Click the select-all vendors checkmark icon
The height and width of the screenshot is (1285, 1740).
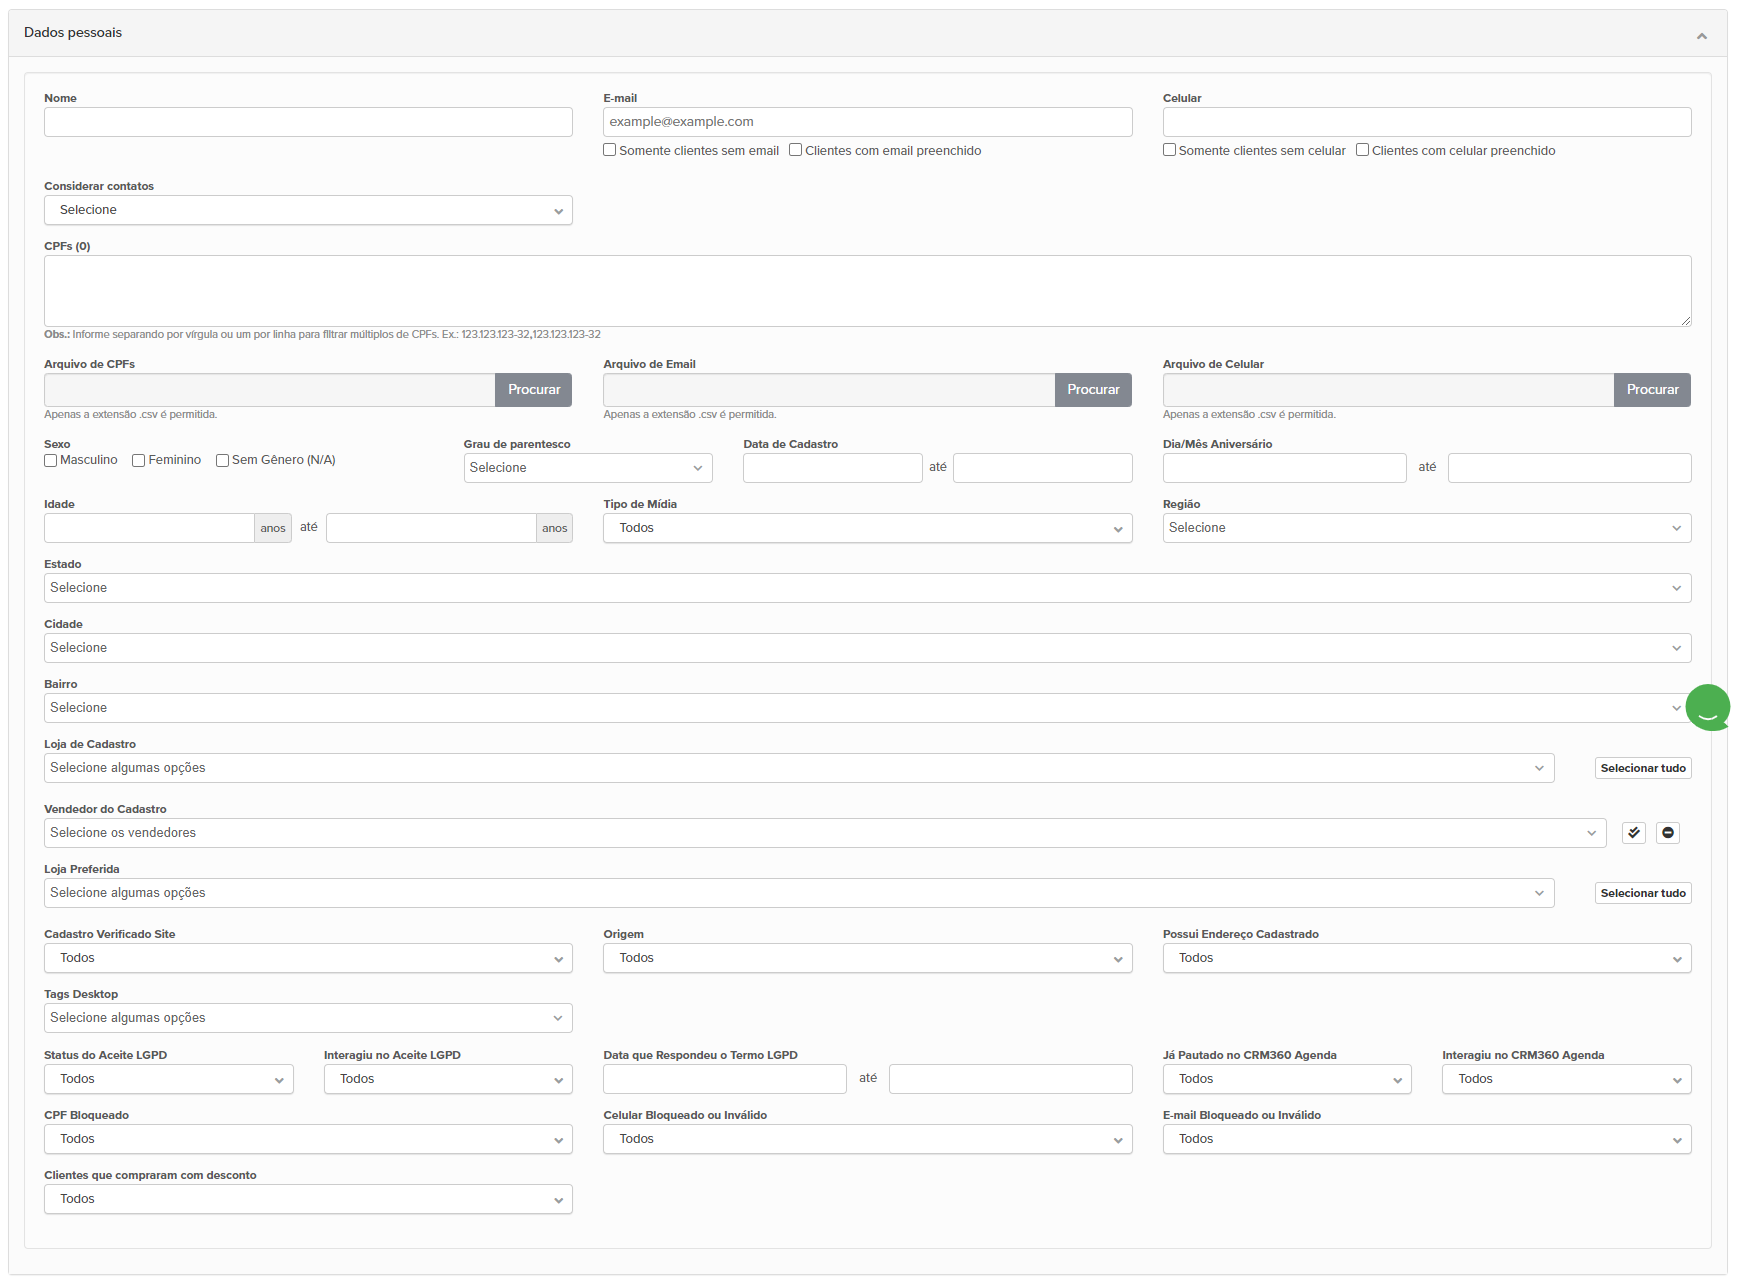(x=1633, y=833)
